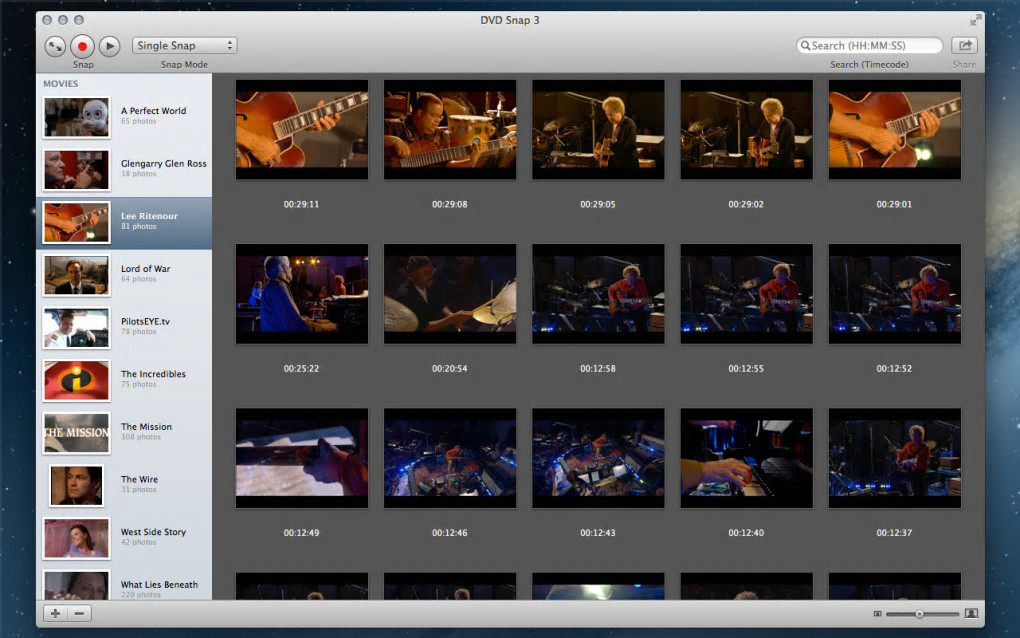Click the large thumbnail size icon
1020x638 pixels.
971,613
